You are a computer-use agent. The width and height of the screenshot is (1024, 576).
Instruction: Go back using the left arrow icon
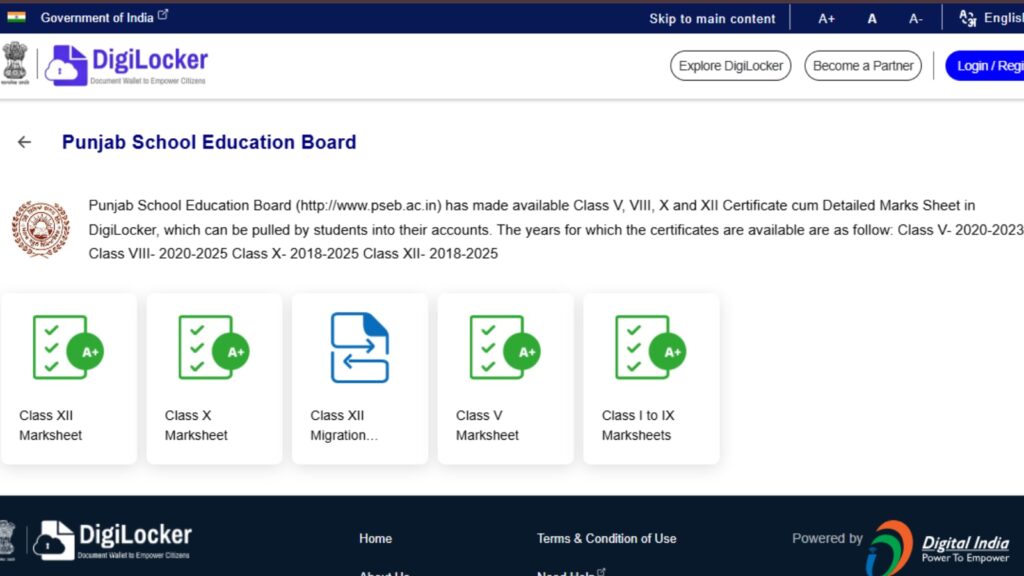pyautogui.click(x=24, y=142)
